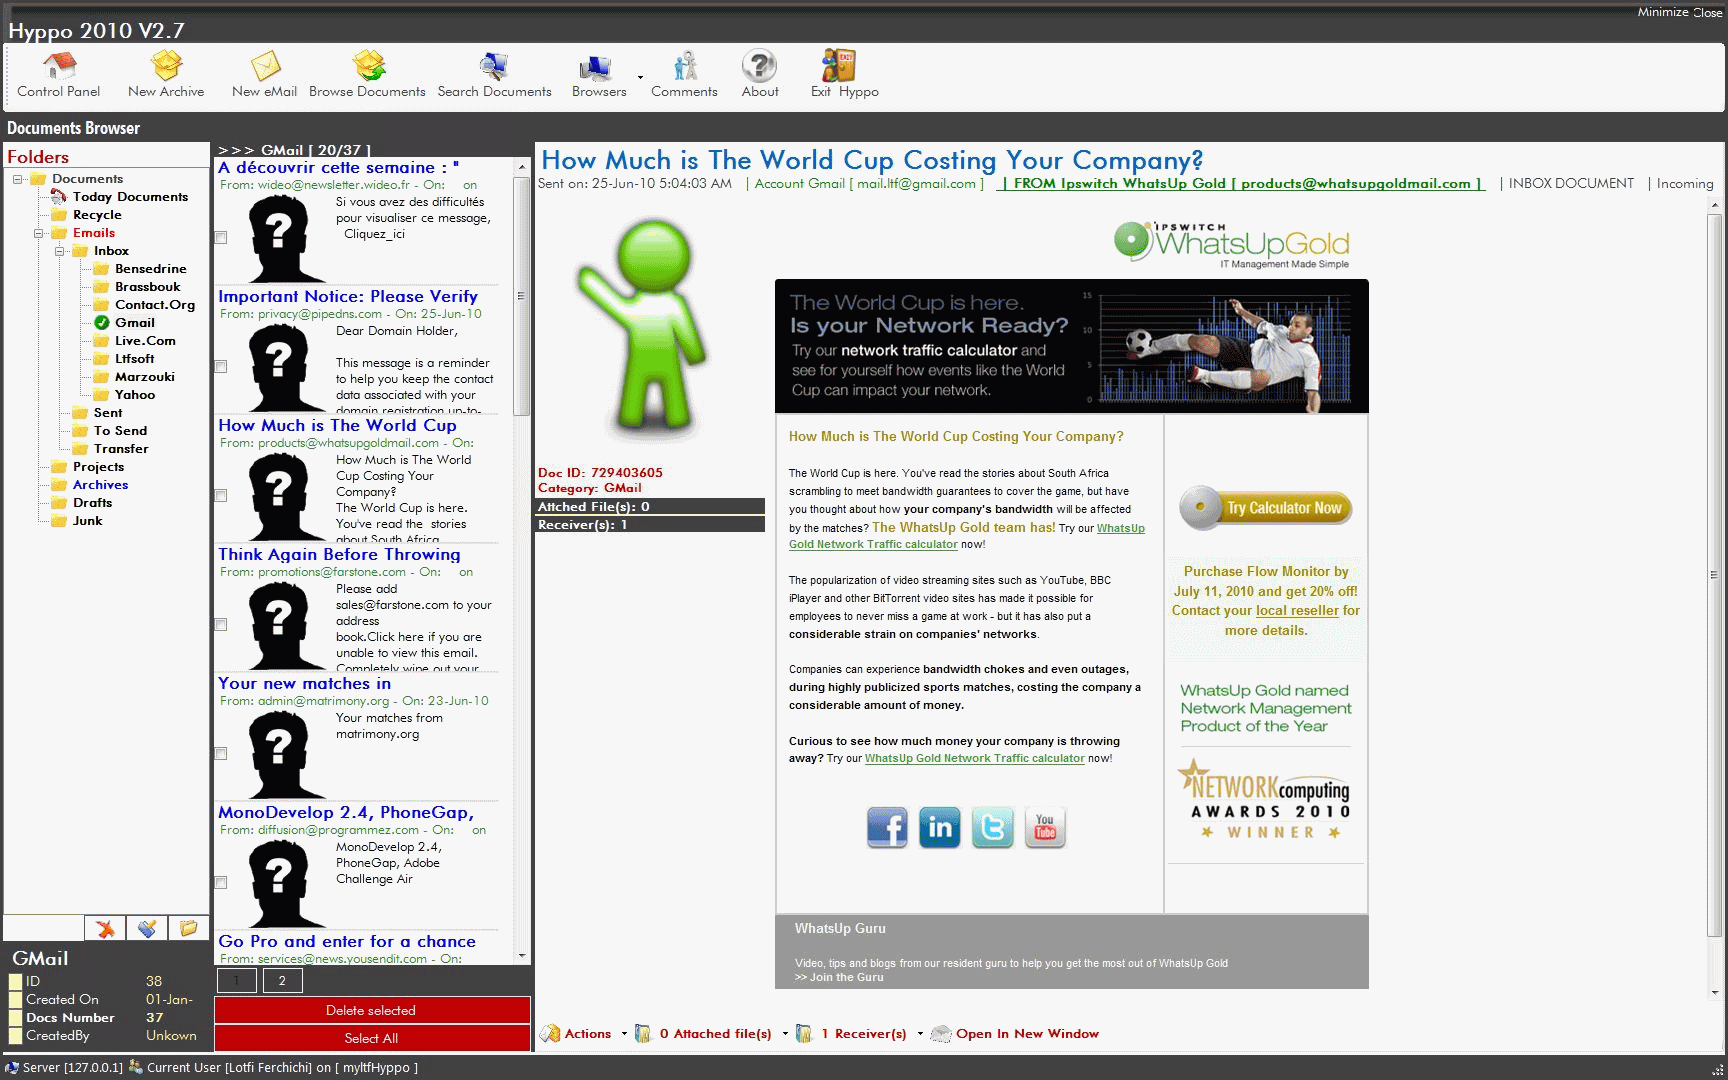
Task: Collapse the Documents root tree node
Action: tap(18, 179)
